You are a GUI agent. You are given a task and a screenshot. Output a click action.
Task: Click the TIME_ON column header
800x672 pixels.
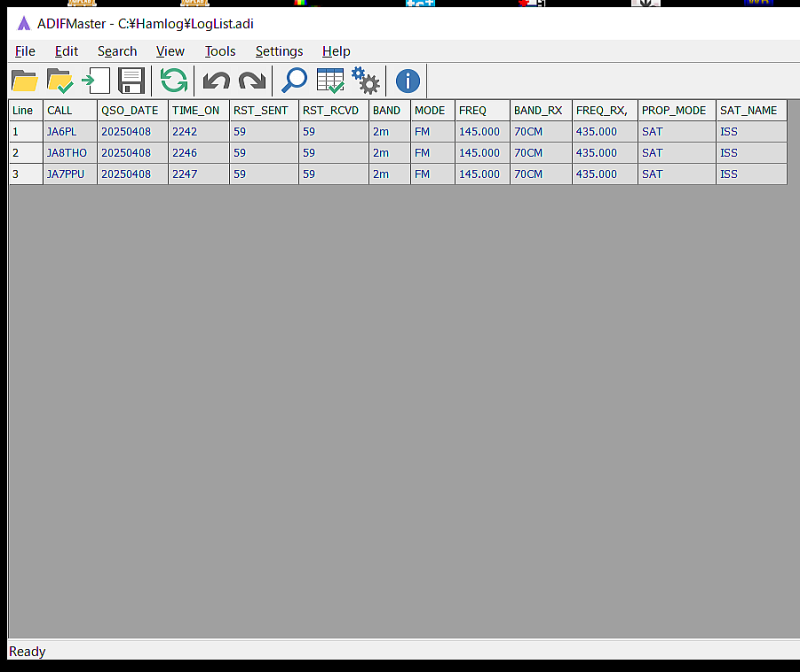198,110
